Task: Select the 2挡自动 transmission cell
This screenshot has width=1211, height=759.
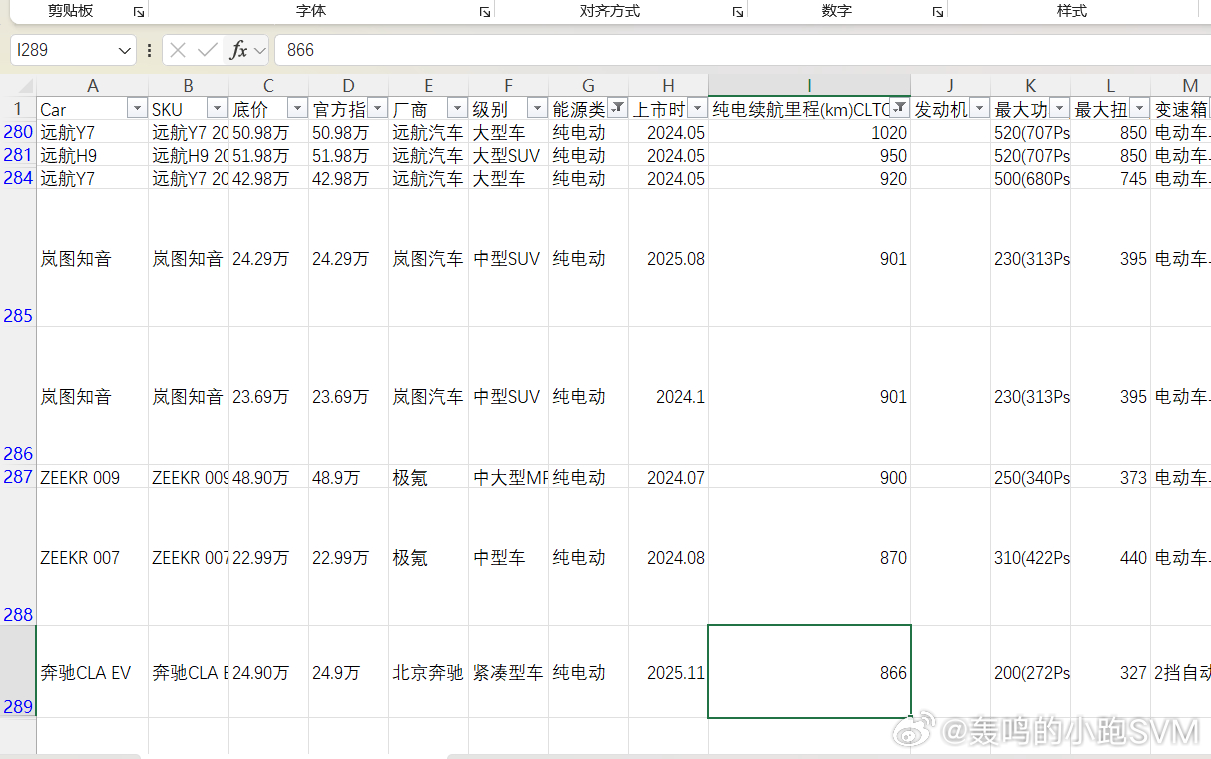Action: pos(1181,673)
